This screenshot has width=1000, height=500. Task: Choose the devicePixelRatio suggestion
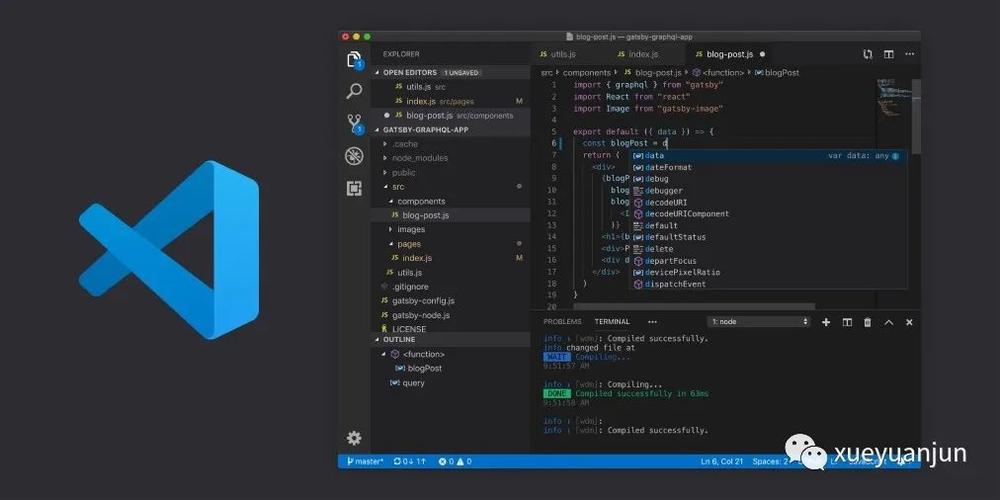768,272
